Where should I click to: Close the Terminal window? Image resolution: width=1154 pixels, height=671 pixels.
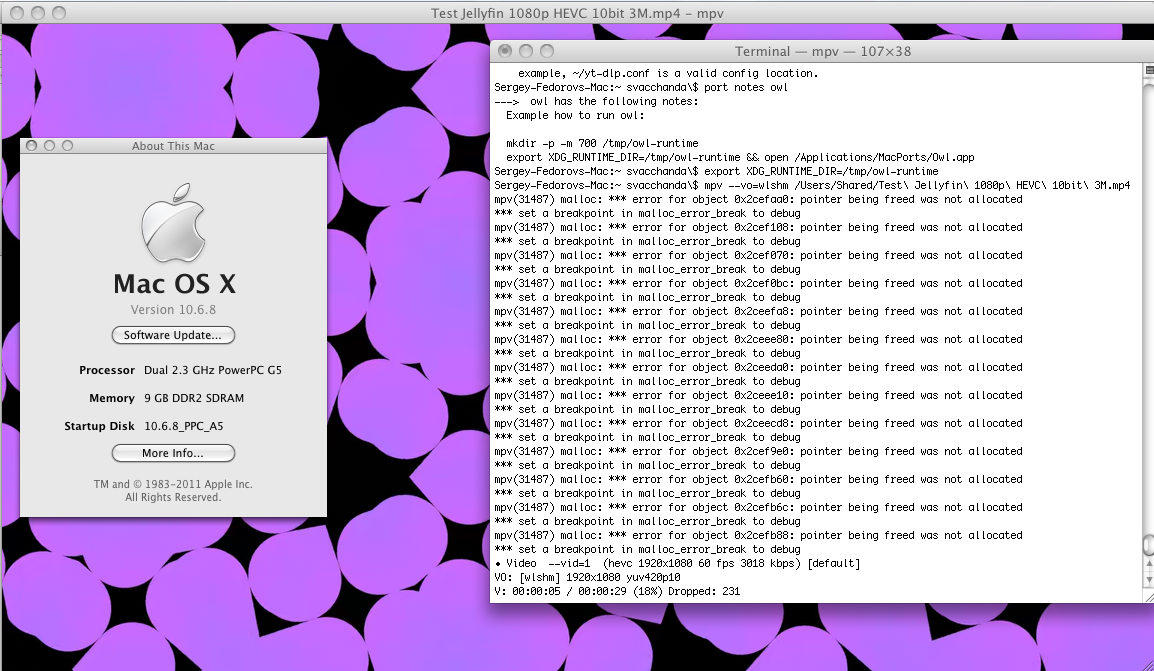pyautogui.click(x=505, y=51)
